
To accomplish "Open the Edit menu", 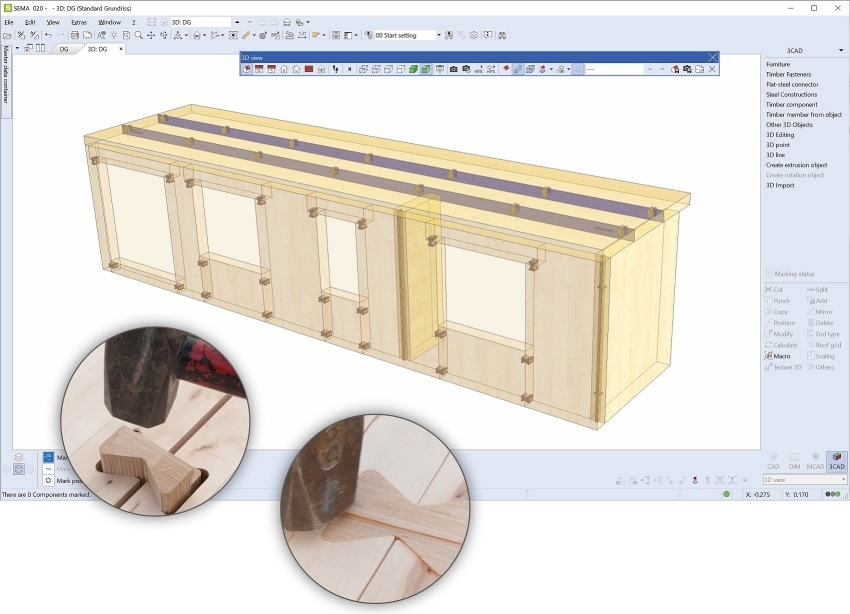I will coord(30,22).
